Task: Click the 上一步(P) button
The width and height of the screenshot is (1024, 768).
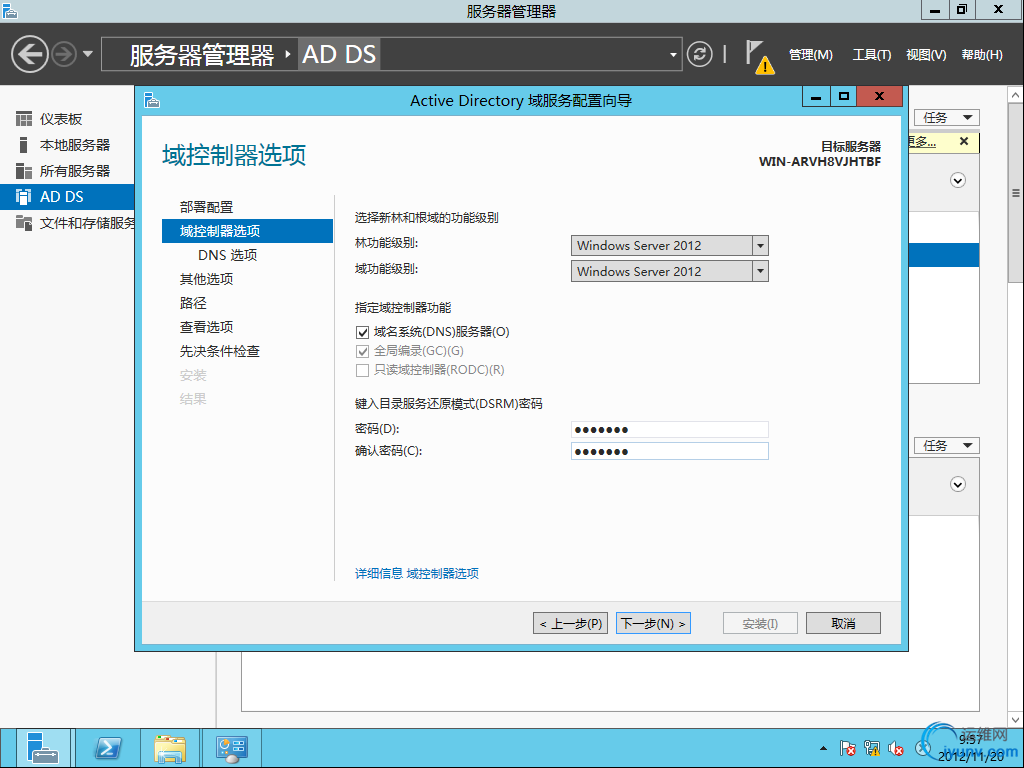Action: (x=571, y=624)
